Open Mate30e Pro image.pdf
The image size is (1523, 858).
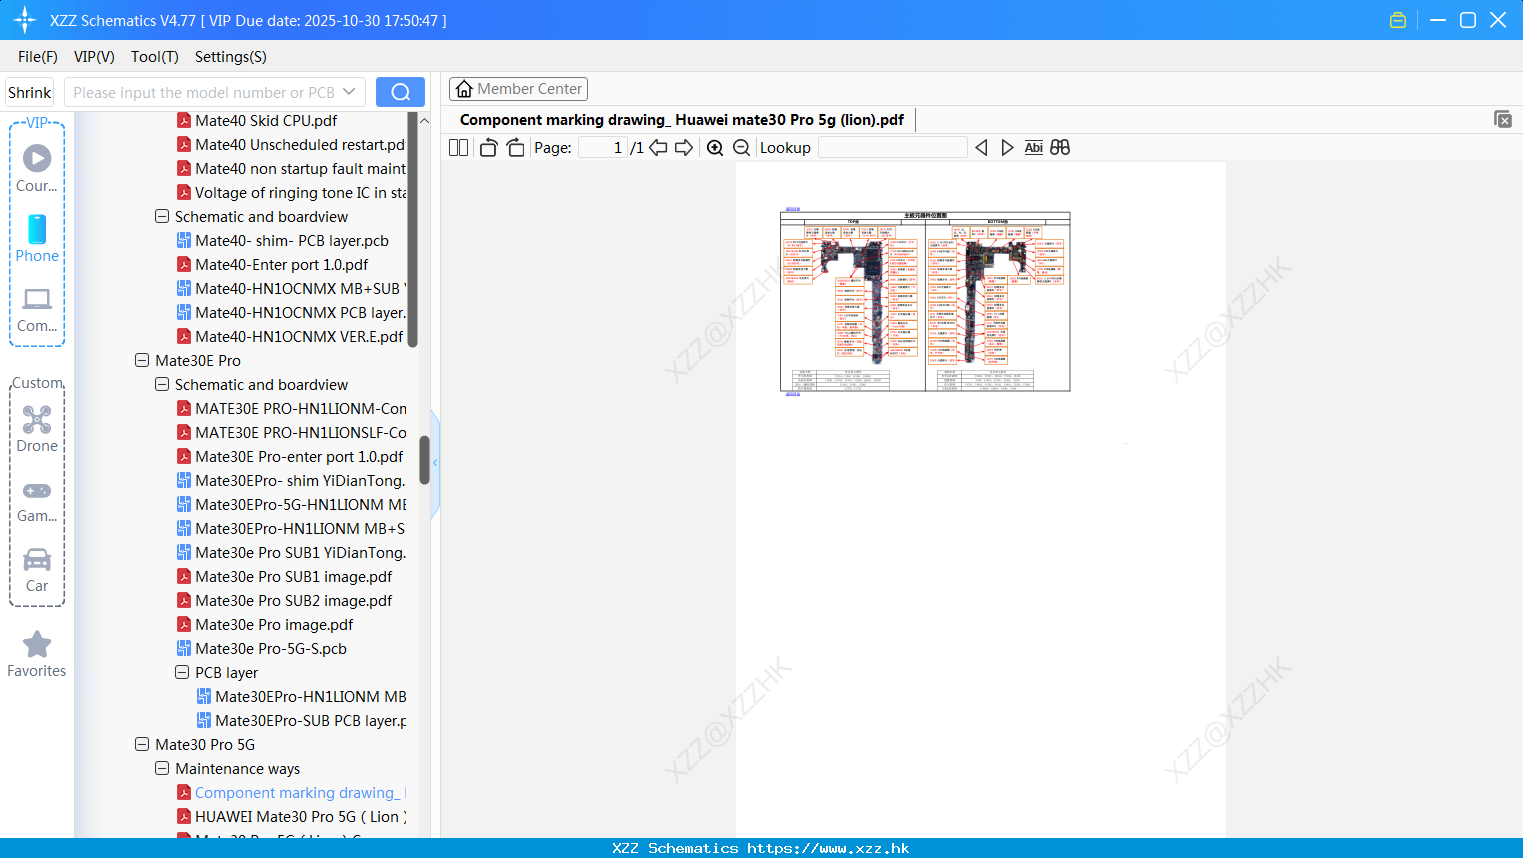pos(265,624)
